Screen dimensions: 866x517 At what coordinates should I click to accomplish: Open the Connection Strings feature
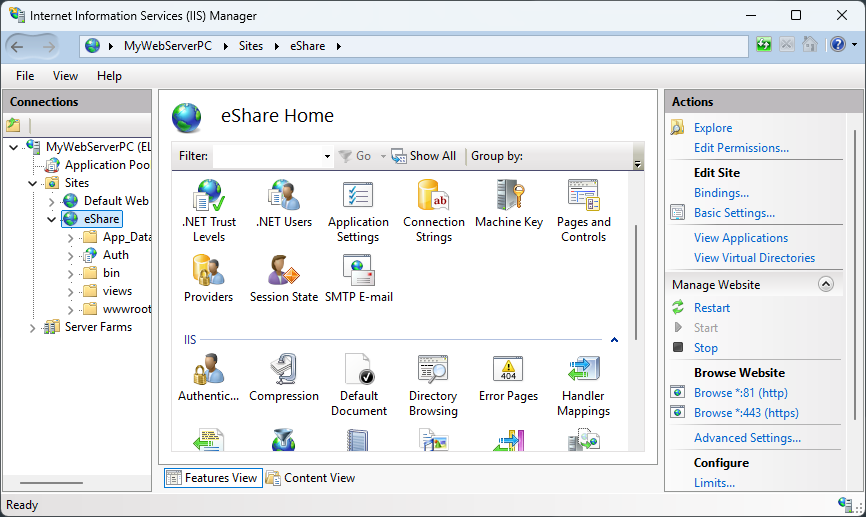click(x=433, y=211)
